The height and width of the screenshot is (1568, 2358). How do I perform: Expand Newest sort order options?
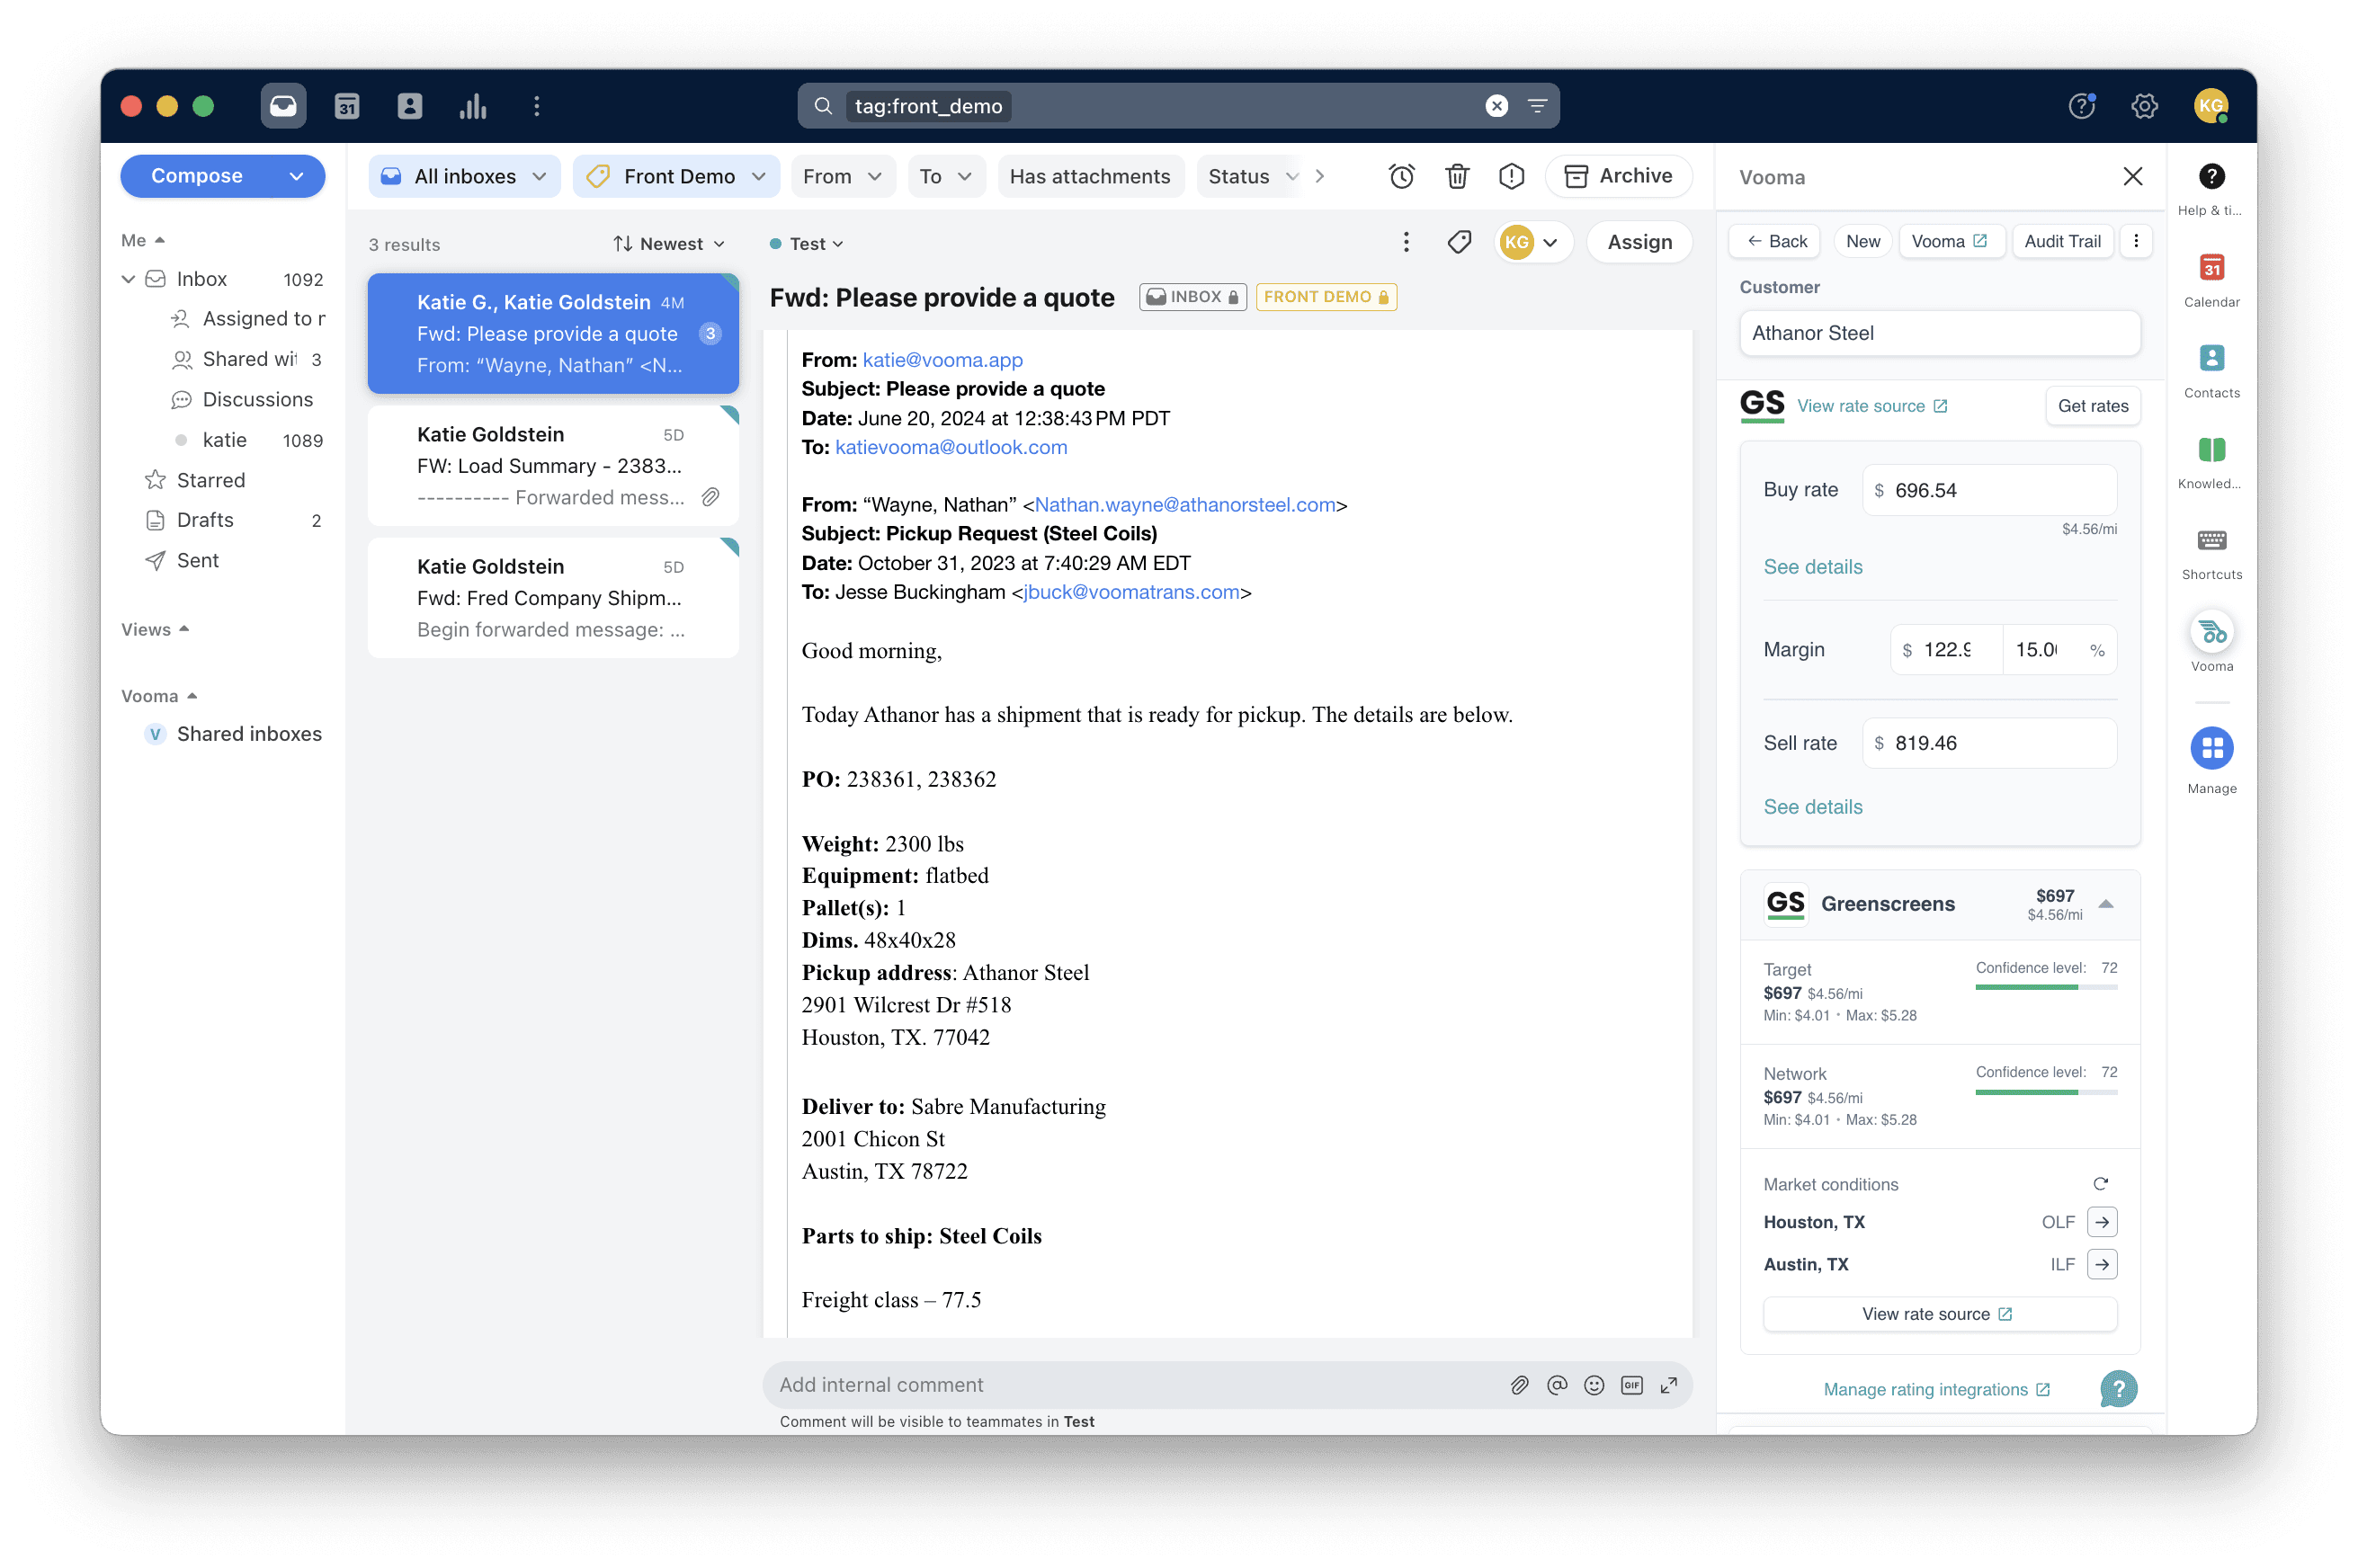(x=669, y=244)
